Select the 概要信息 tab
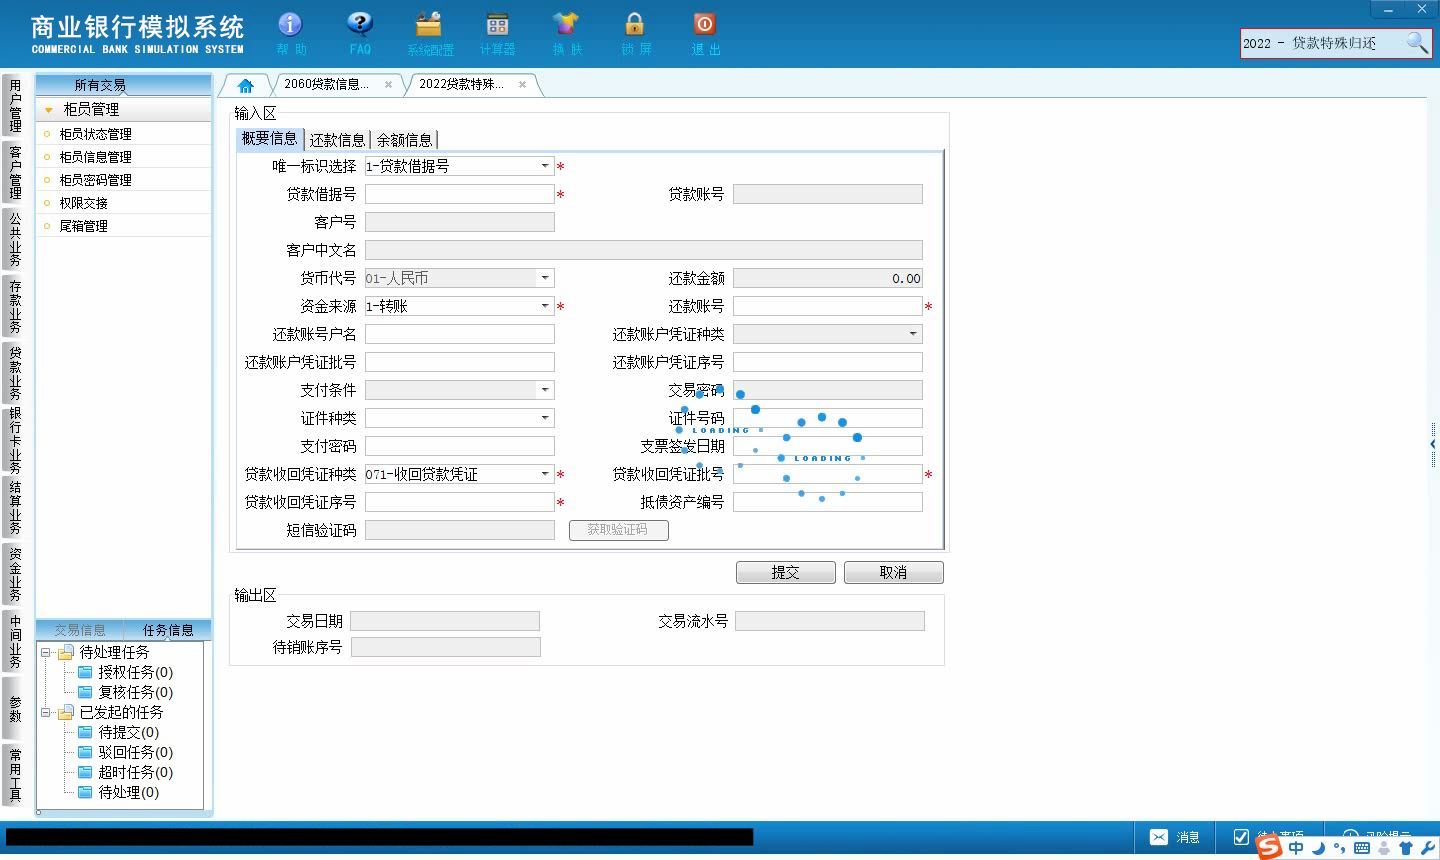Viewport: 1440px width, 860px height. 269,139
